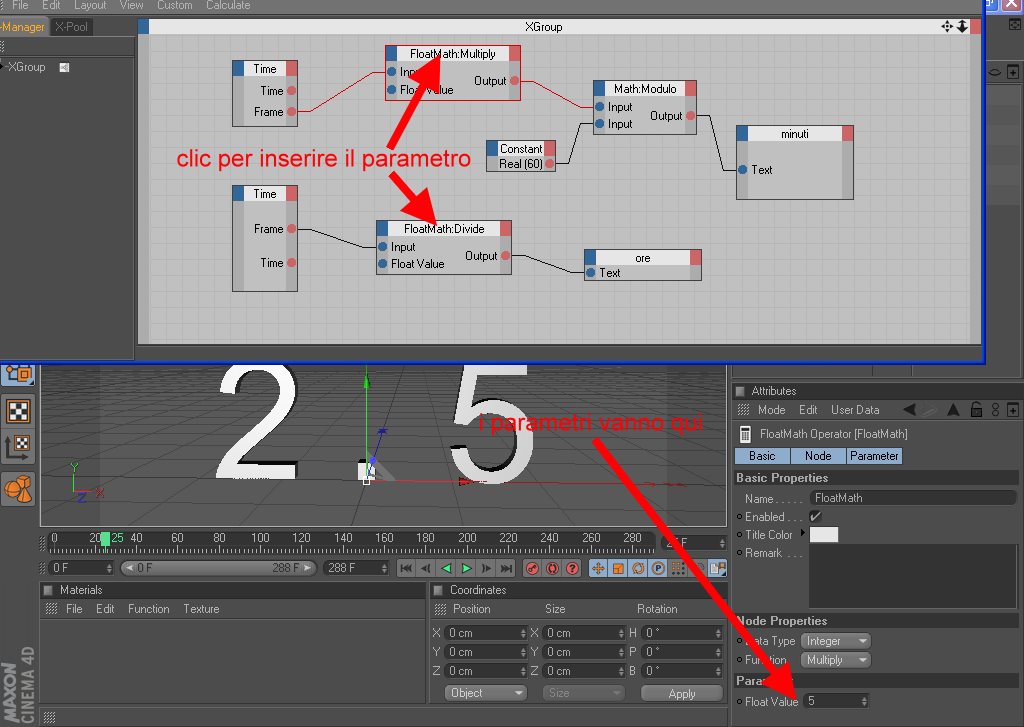This screenshot has height=727, width=1024.
Task: Click the record keyframe button
Action: [x=533, y=568]
